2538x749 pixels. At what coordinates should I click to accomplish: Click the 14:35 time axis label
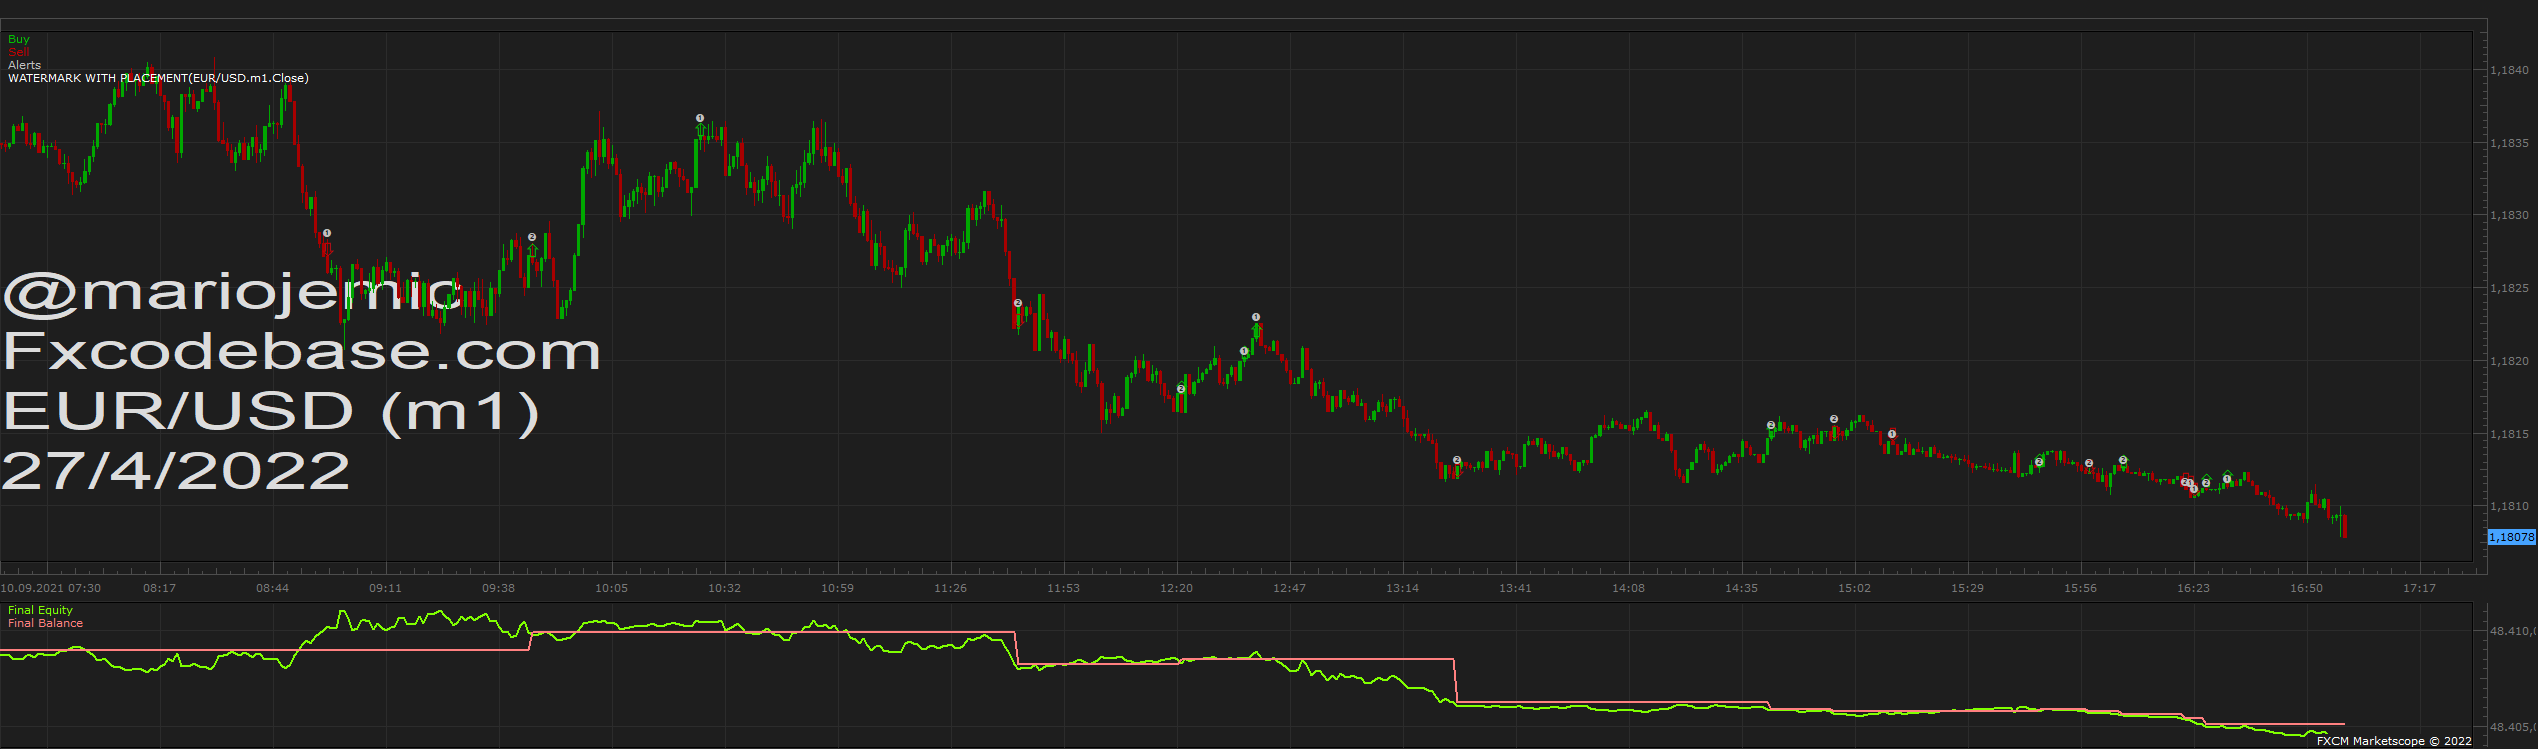coord(1741,588)
